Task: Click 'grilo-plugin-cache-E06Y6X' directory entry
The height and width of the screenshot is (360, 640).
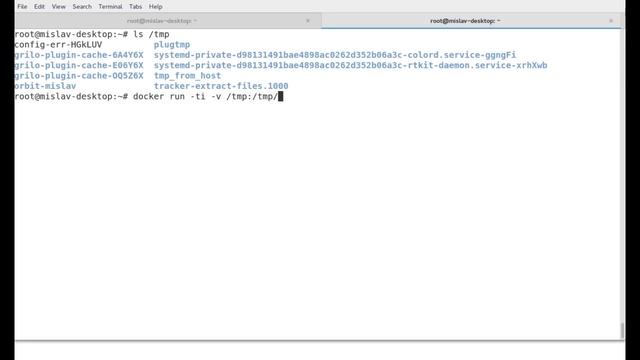Action: 79,65
